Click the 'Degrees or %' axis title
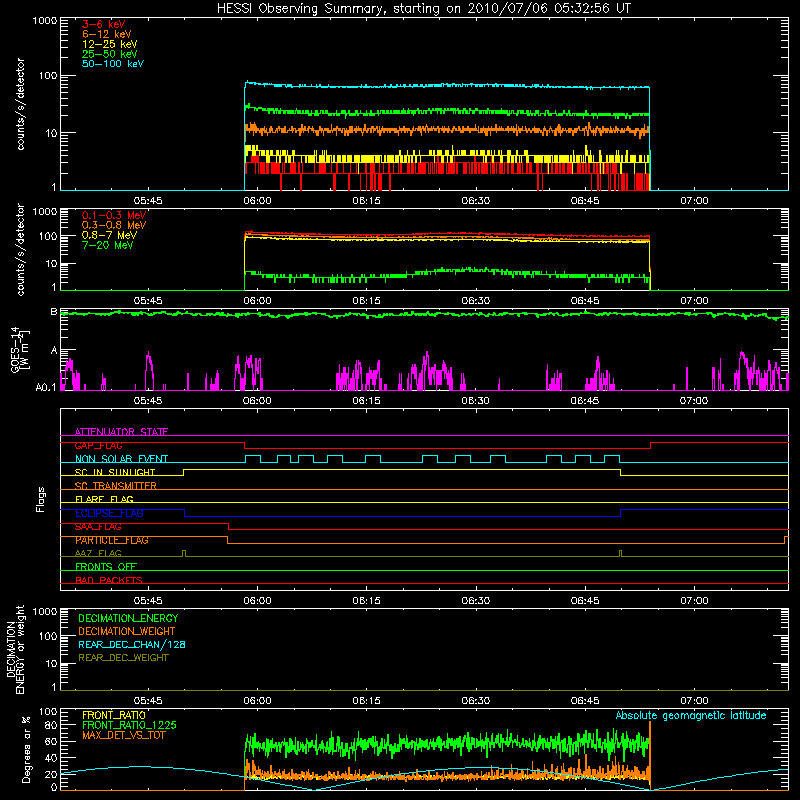 pos(27,749)
